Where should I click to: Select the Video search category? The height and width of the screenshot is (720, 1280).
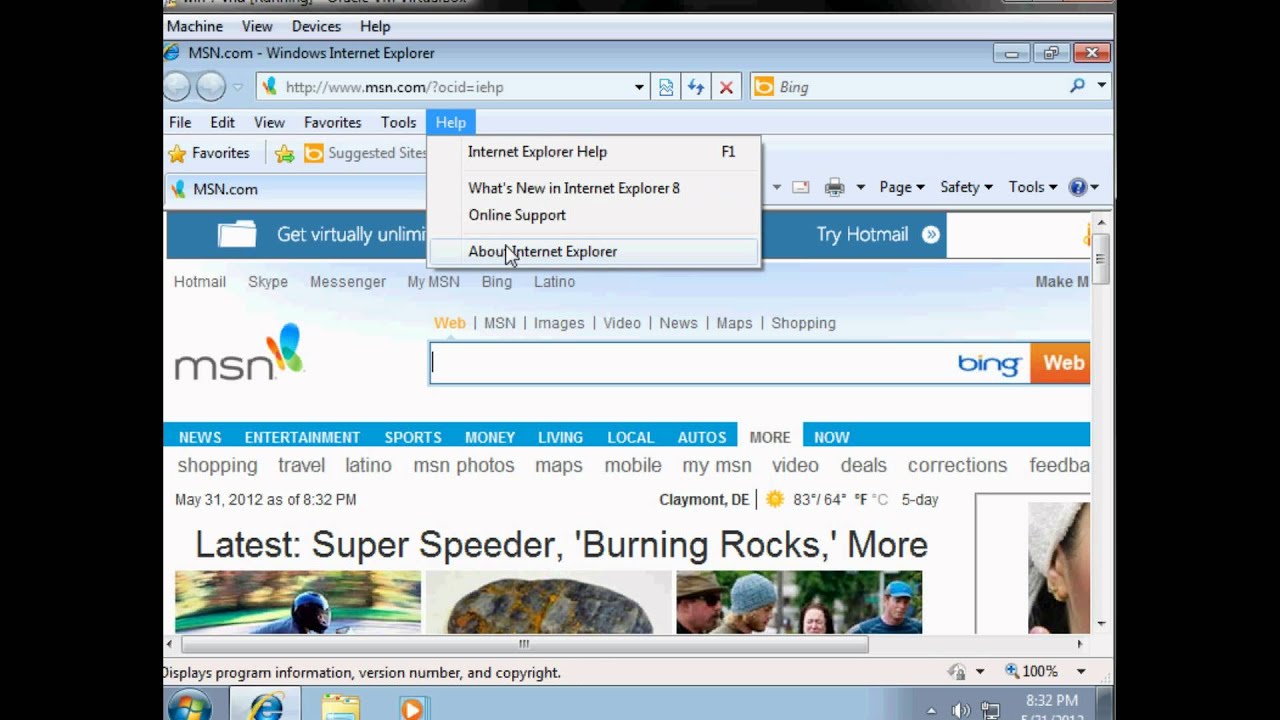coord(622,323)
